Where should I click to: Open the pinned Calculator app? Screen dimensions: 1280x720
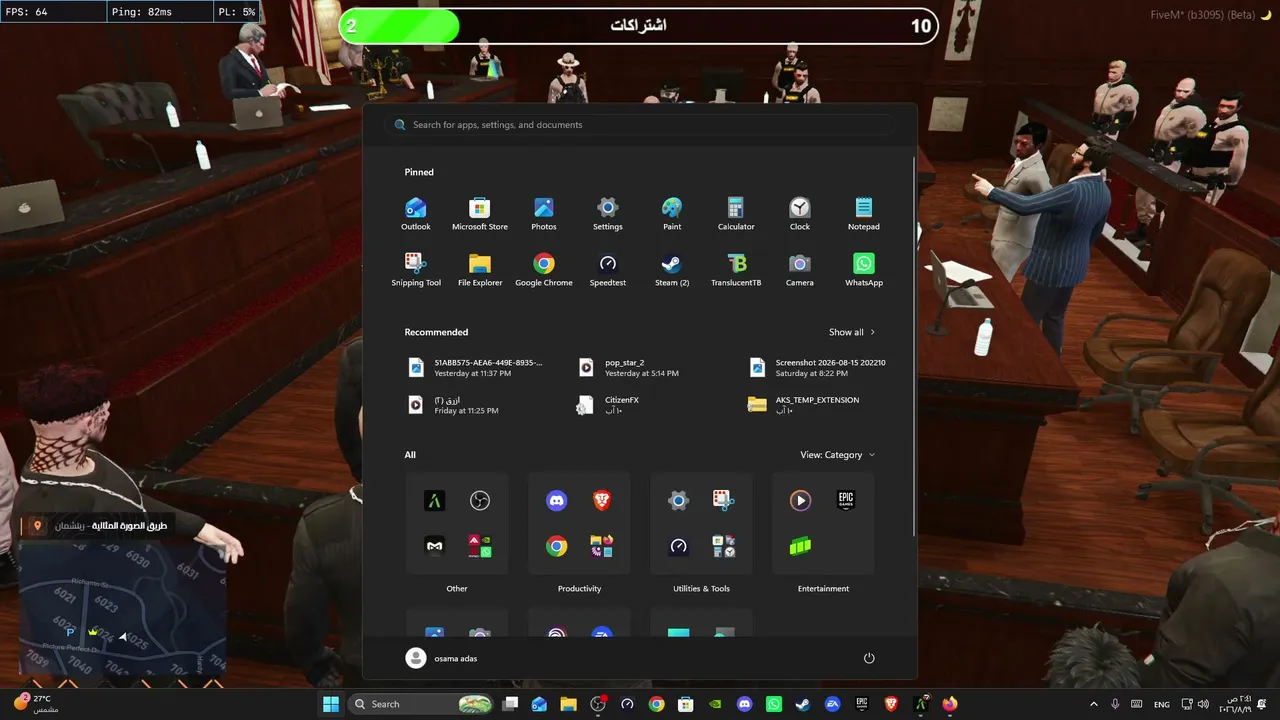click(736, 214)
